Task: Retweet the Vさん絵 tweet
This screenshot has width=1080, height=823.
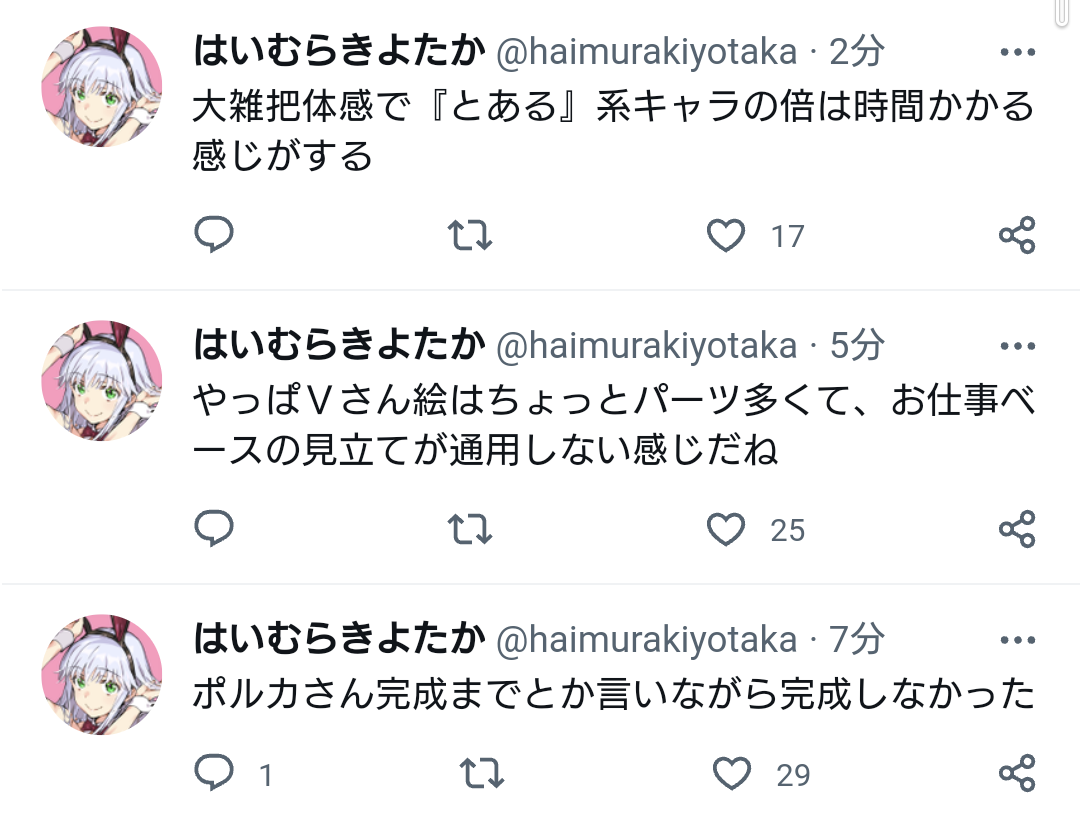Action: point(468,529)
